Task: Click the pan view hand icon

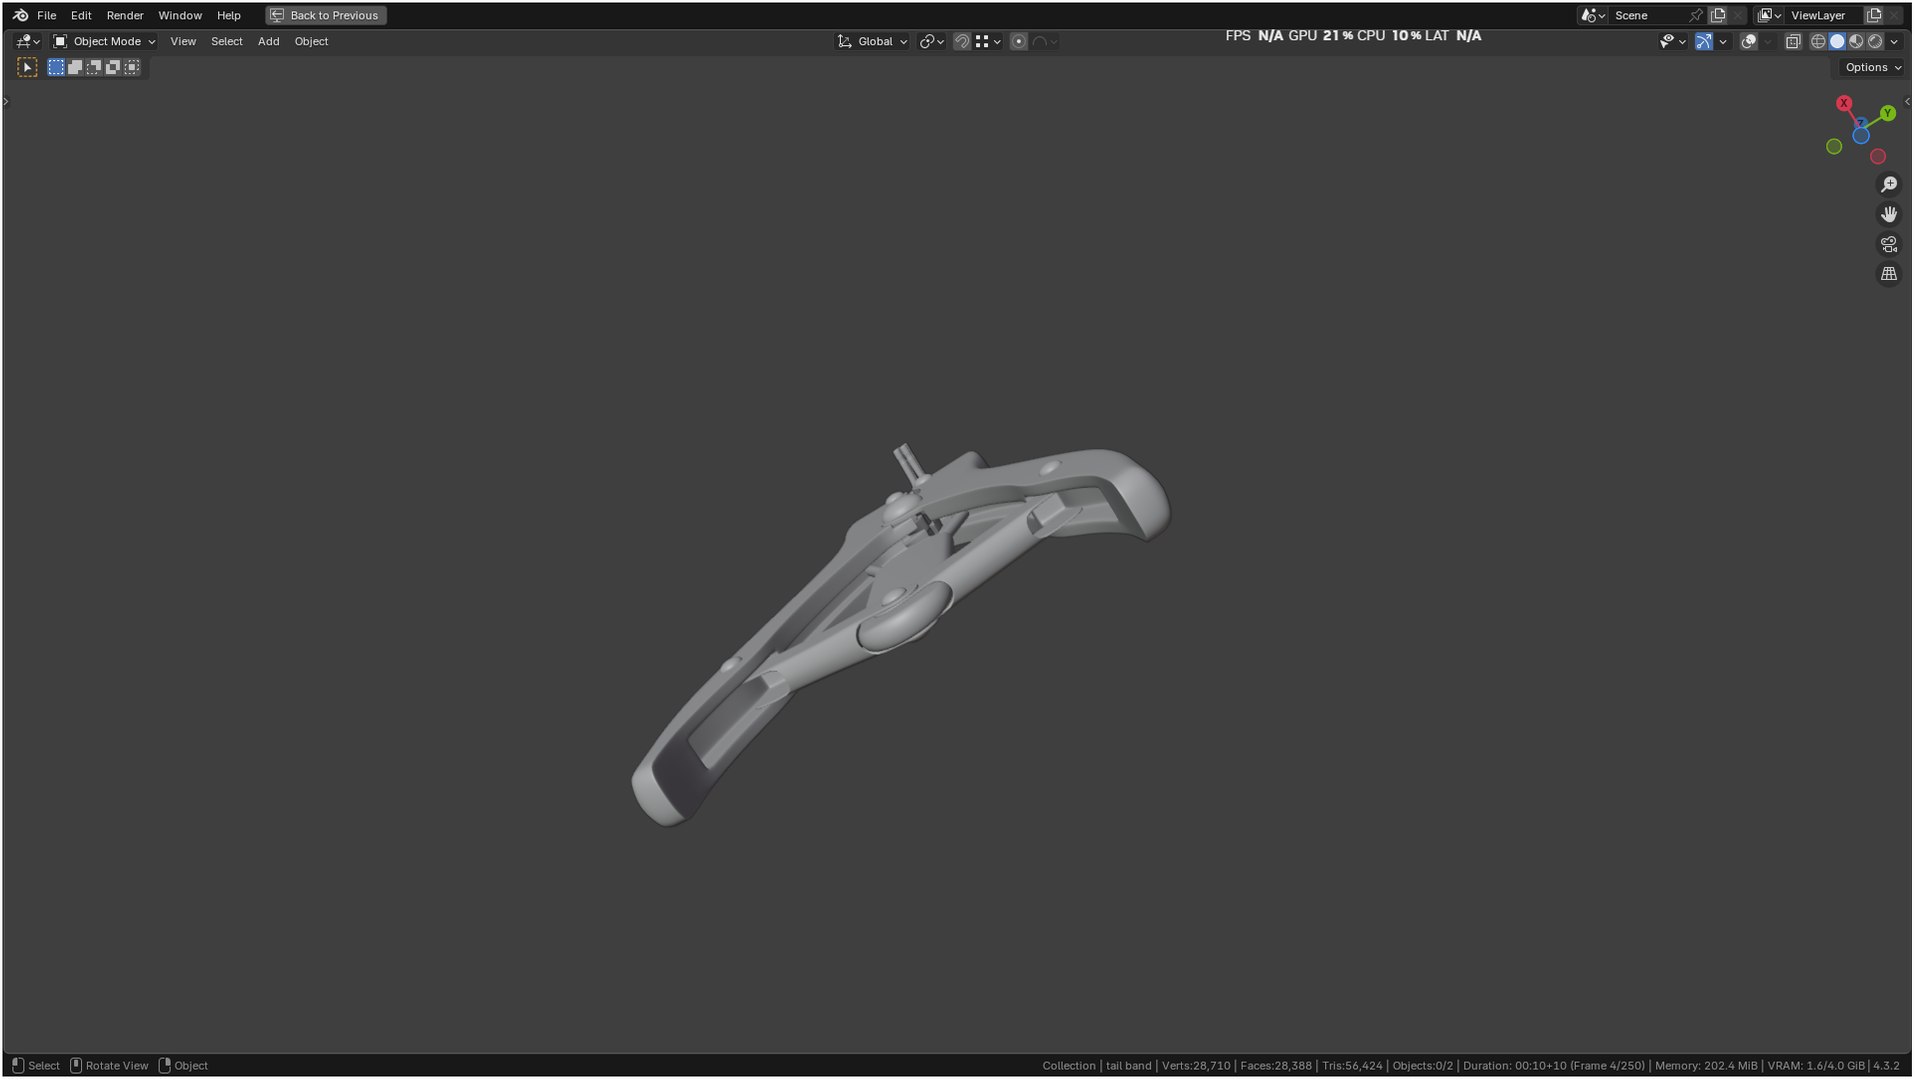Action: click(1889, 214)
